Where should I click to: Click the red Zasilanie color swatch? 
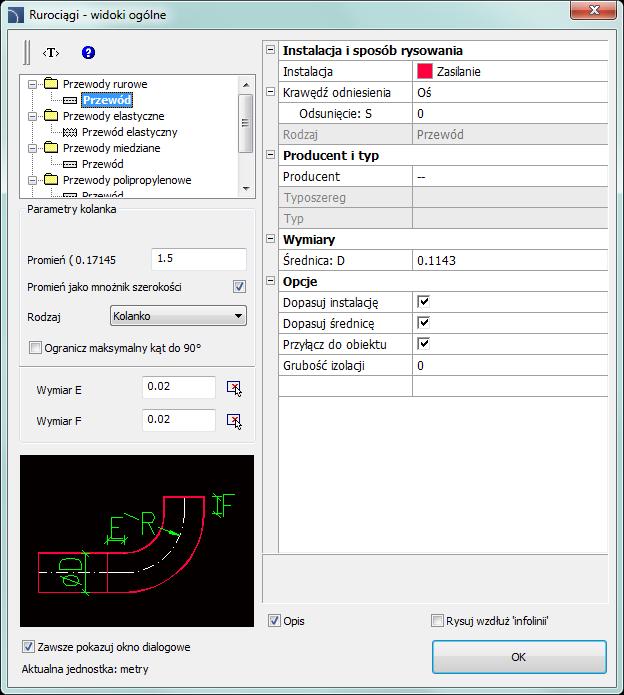click(425, 71)
